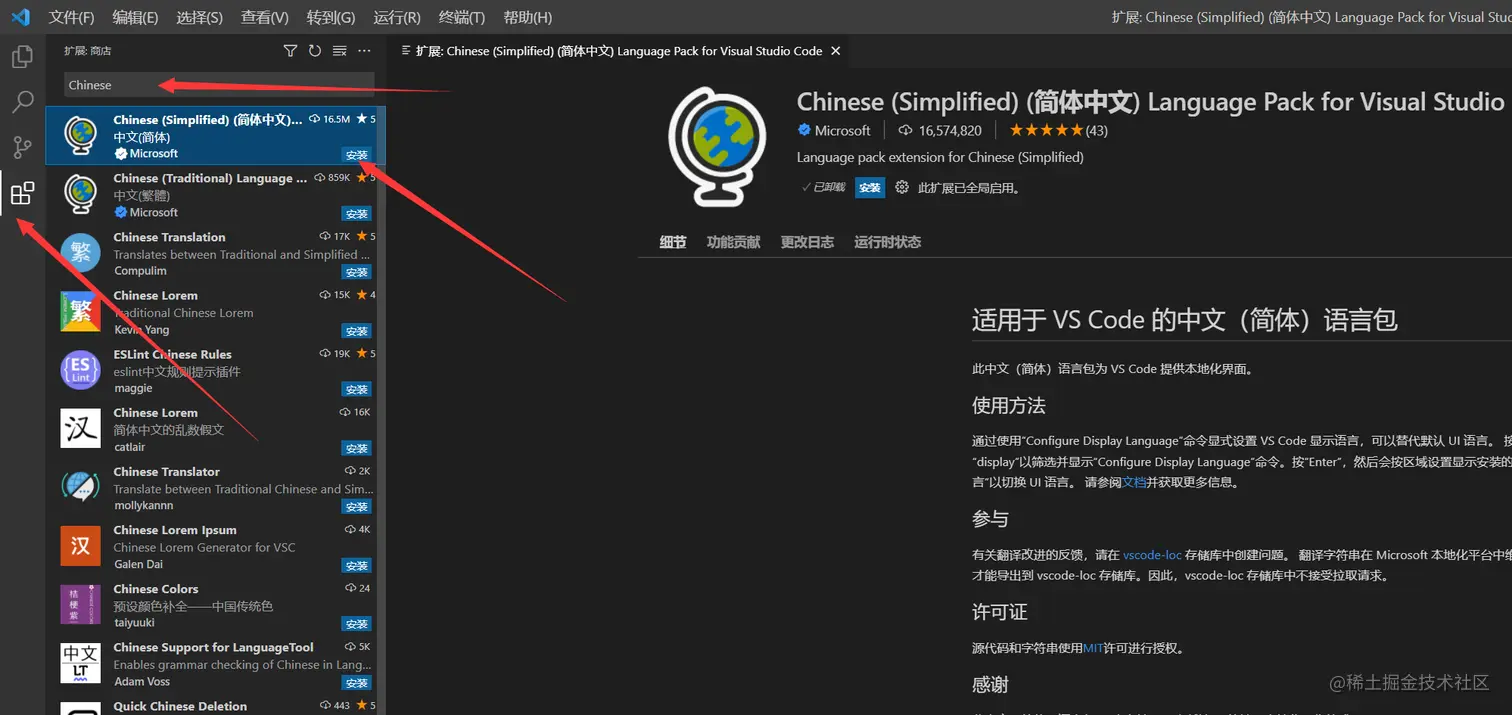Image resolution: width=1512 pixels, height=715 pixels.
Task: Filter extensions using the funnel icon
Action: pyautogui.click(x=290, y=51)
